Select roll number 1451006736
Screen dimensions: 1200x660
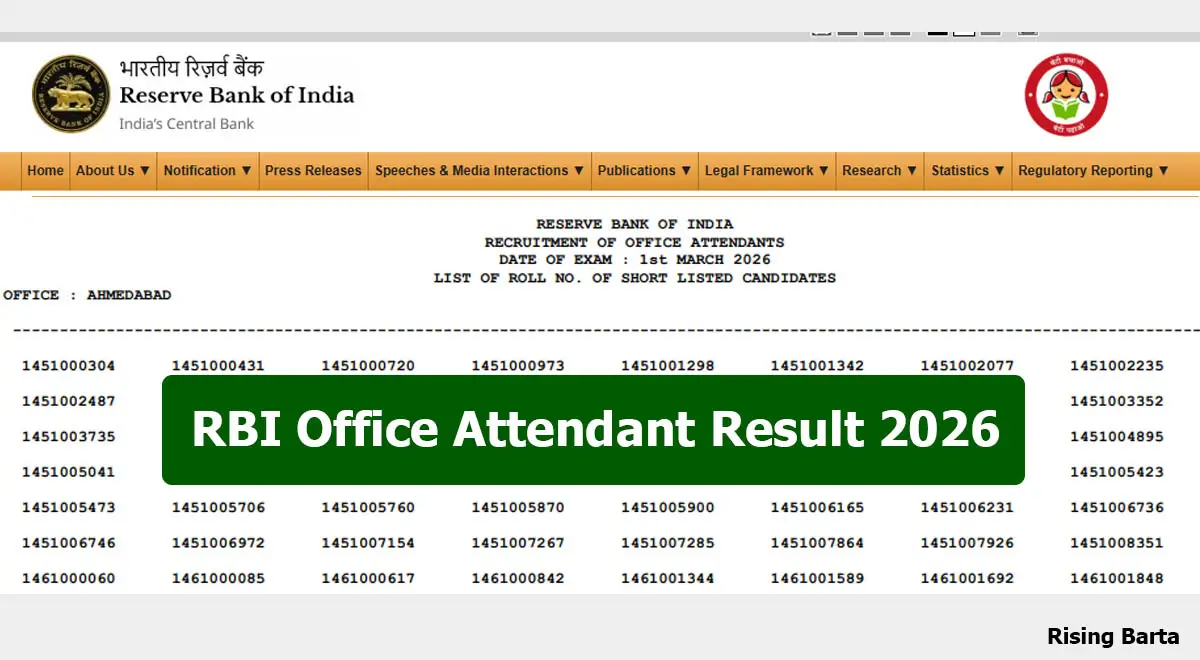1117,508
